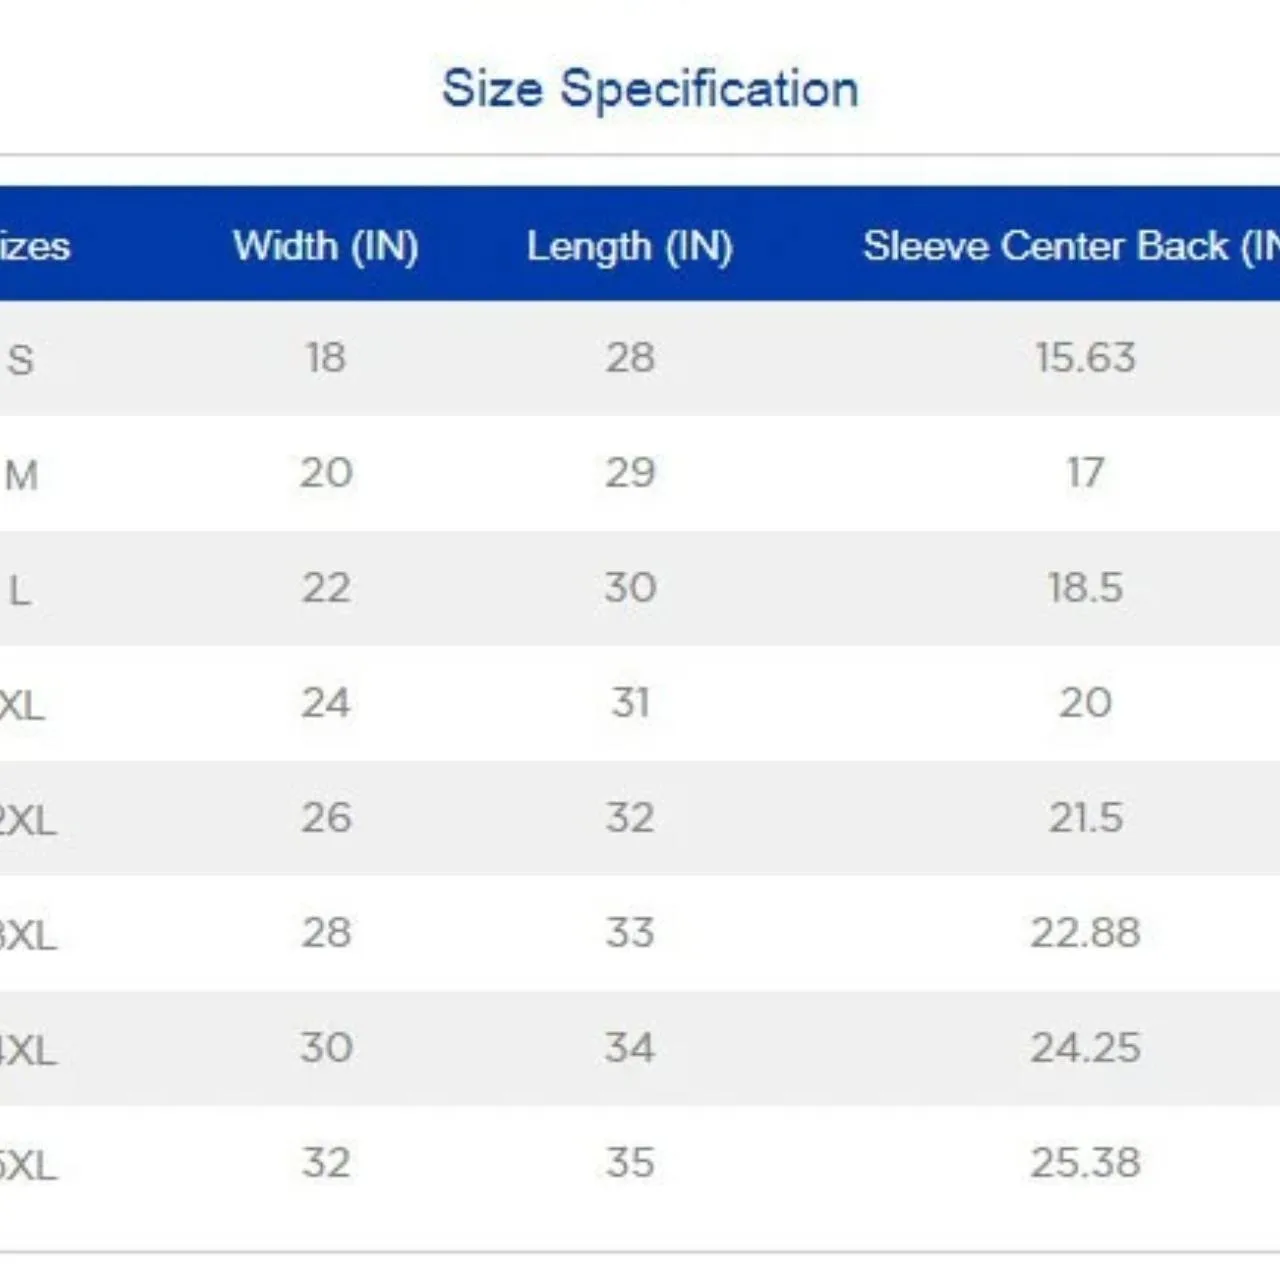The height and width of the screenshot is (1280, 1280).
Task: Click length value 35 in 5XL row
Action: pos(630,1163)
